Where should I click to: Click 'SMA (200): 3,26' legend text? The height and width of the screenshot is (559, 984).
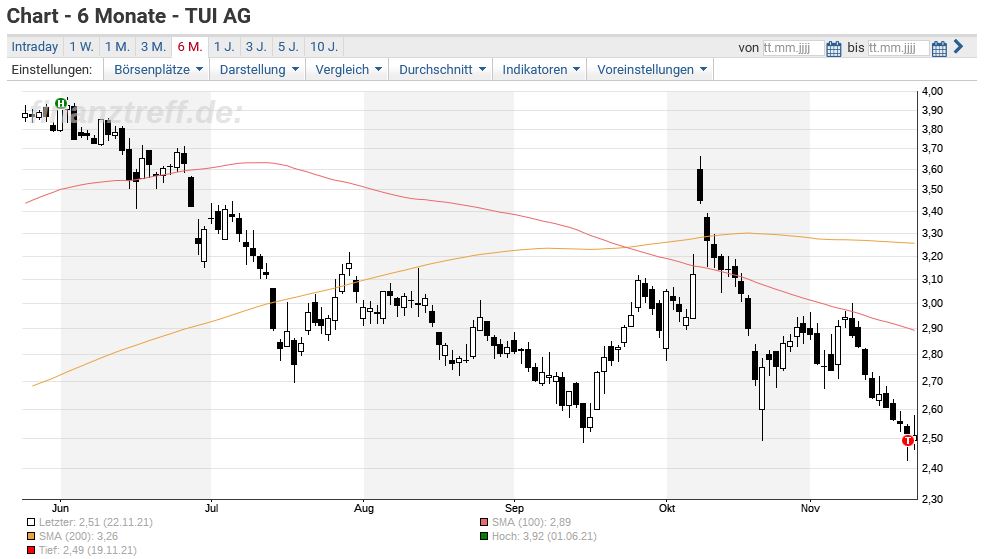78,536
